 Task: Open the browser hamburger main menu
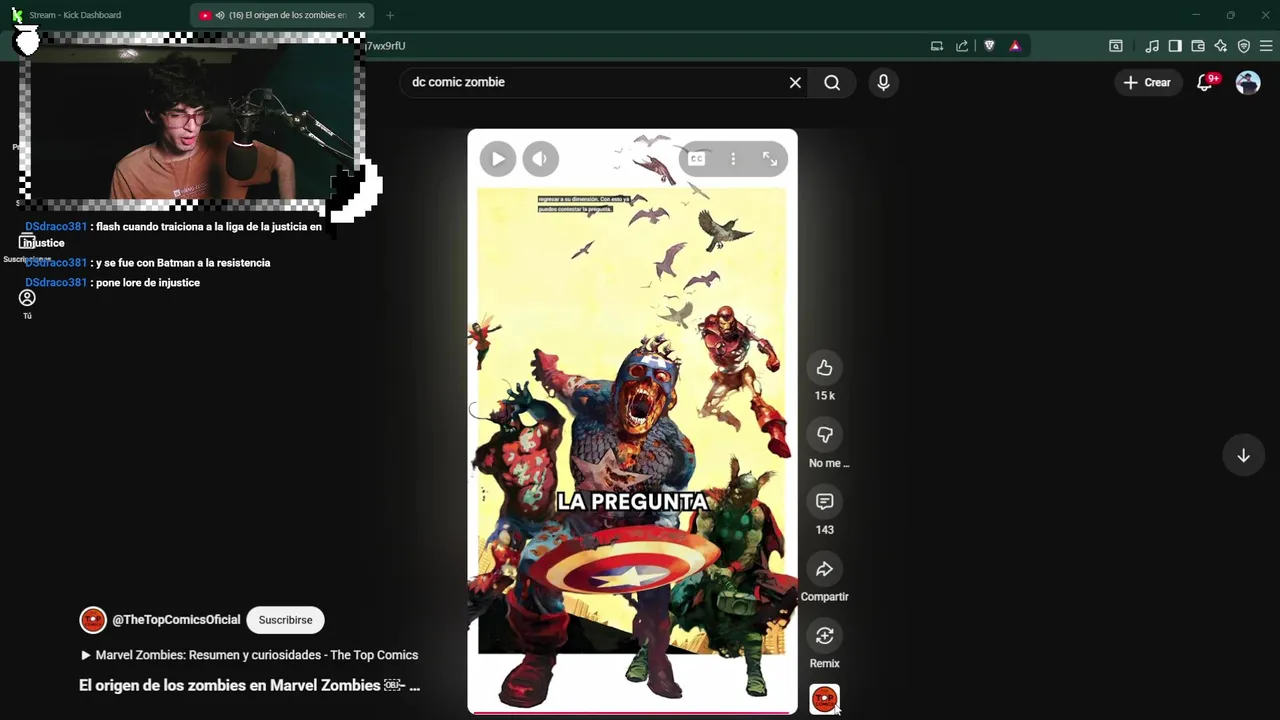click(x=1266, y=46)
